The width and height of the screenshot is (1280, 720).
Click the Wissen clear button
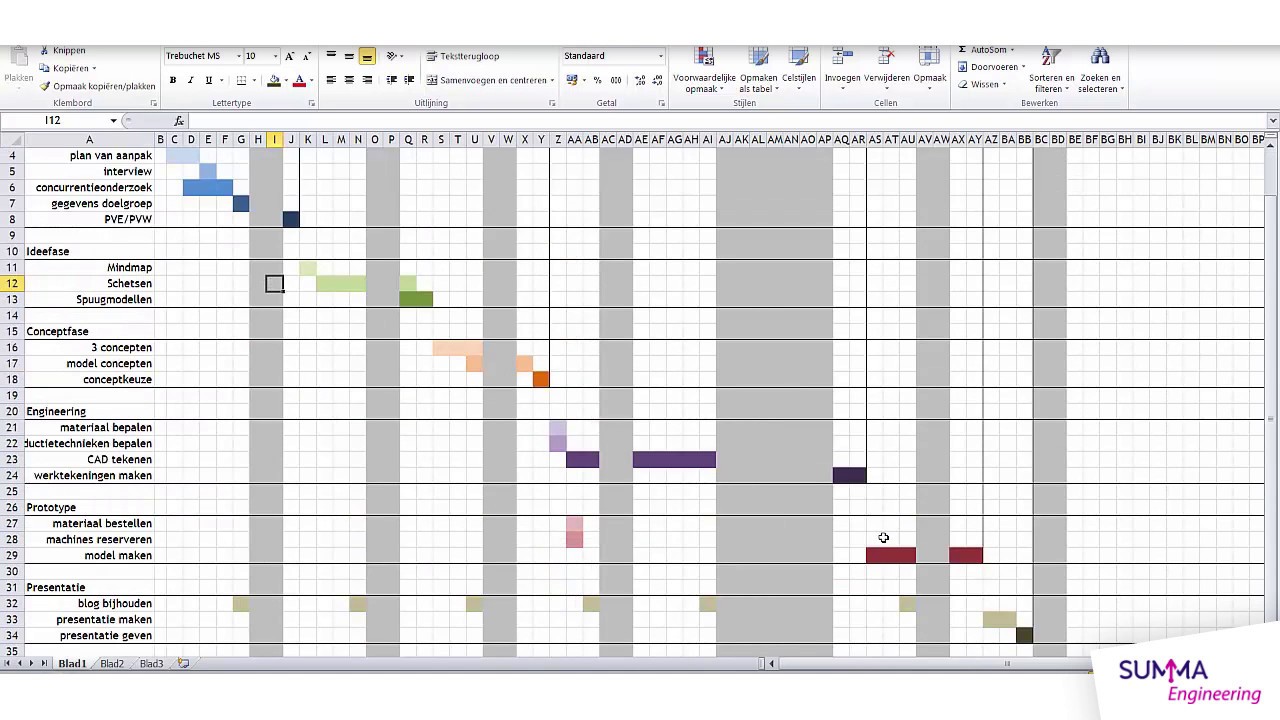[x=982, y=84]
